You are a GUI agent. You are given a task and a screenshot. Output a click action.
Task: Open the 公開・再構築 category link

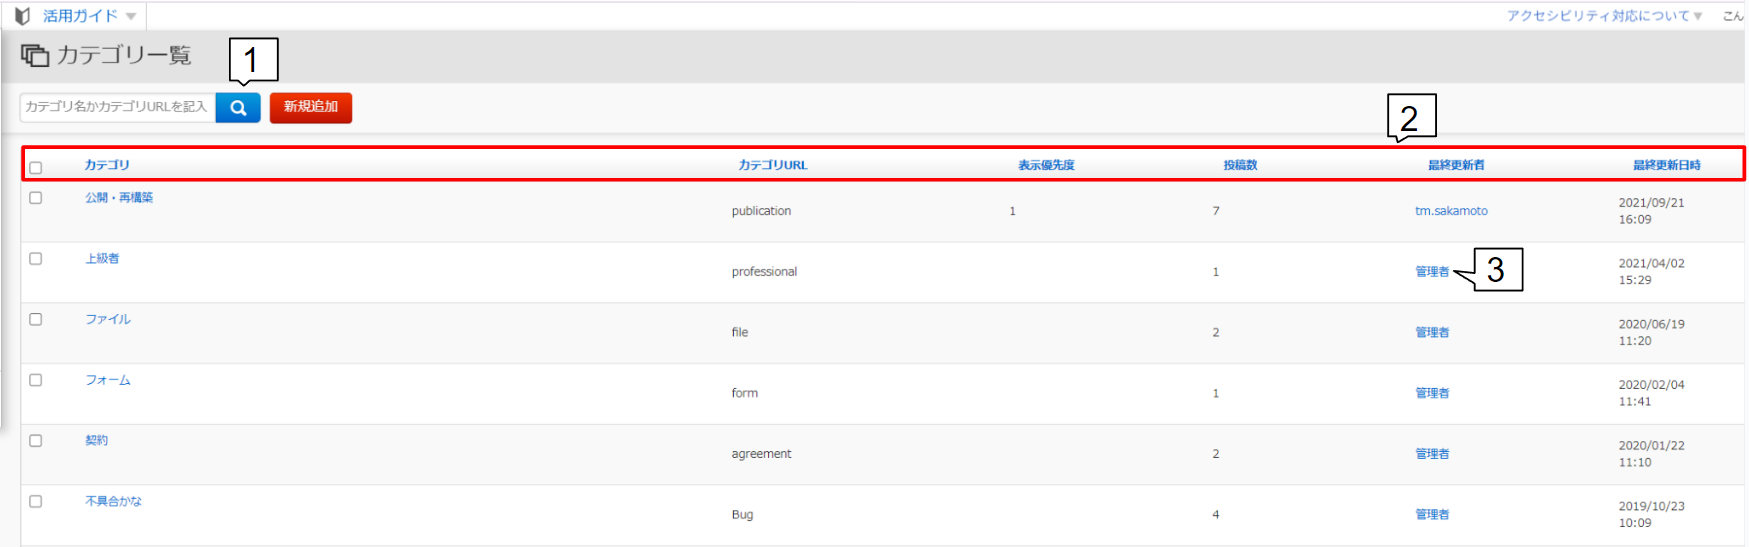119,198
